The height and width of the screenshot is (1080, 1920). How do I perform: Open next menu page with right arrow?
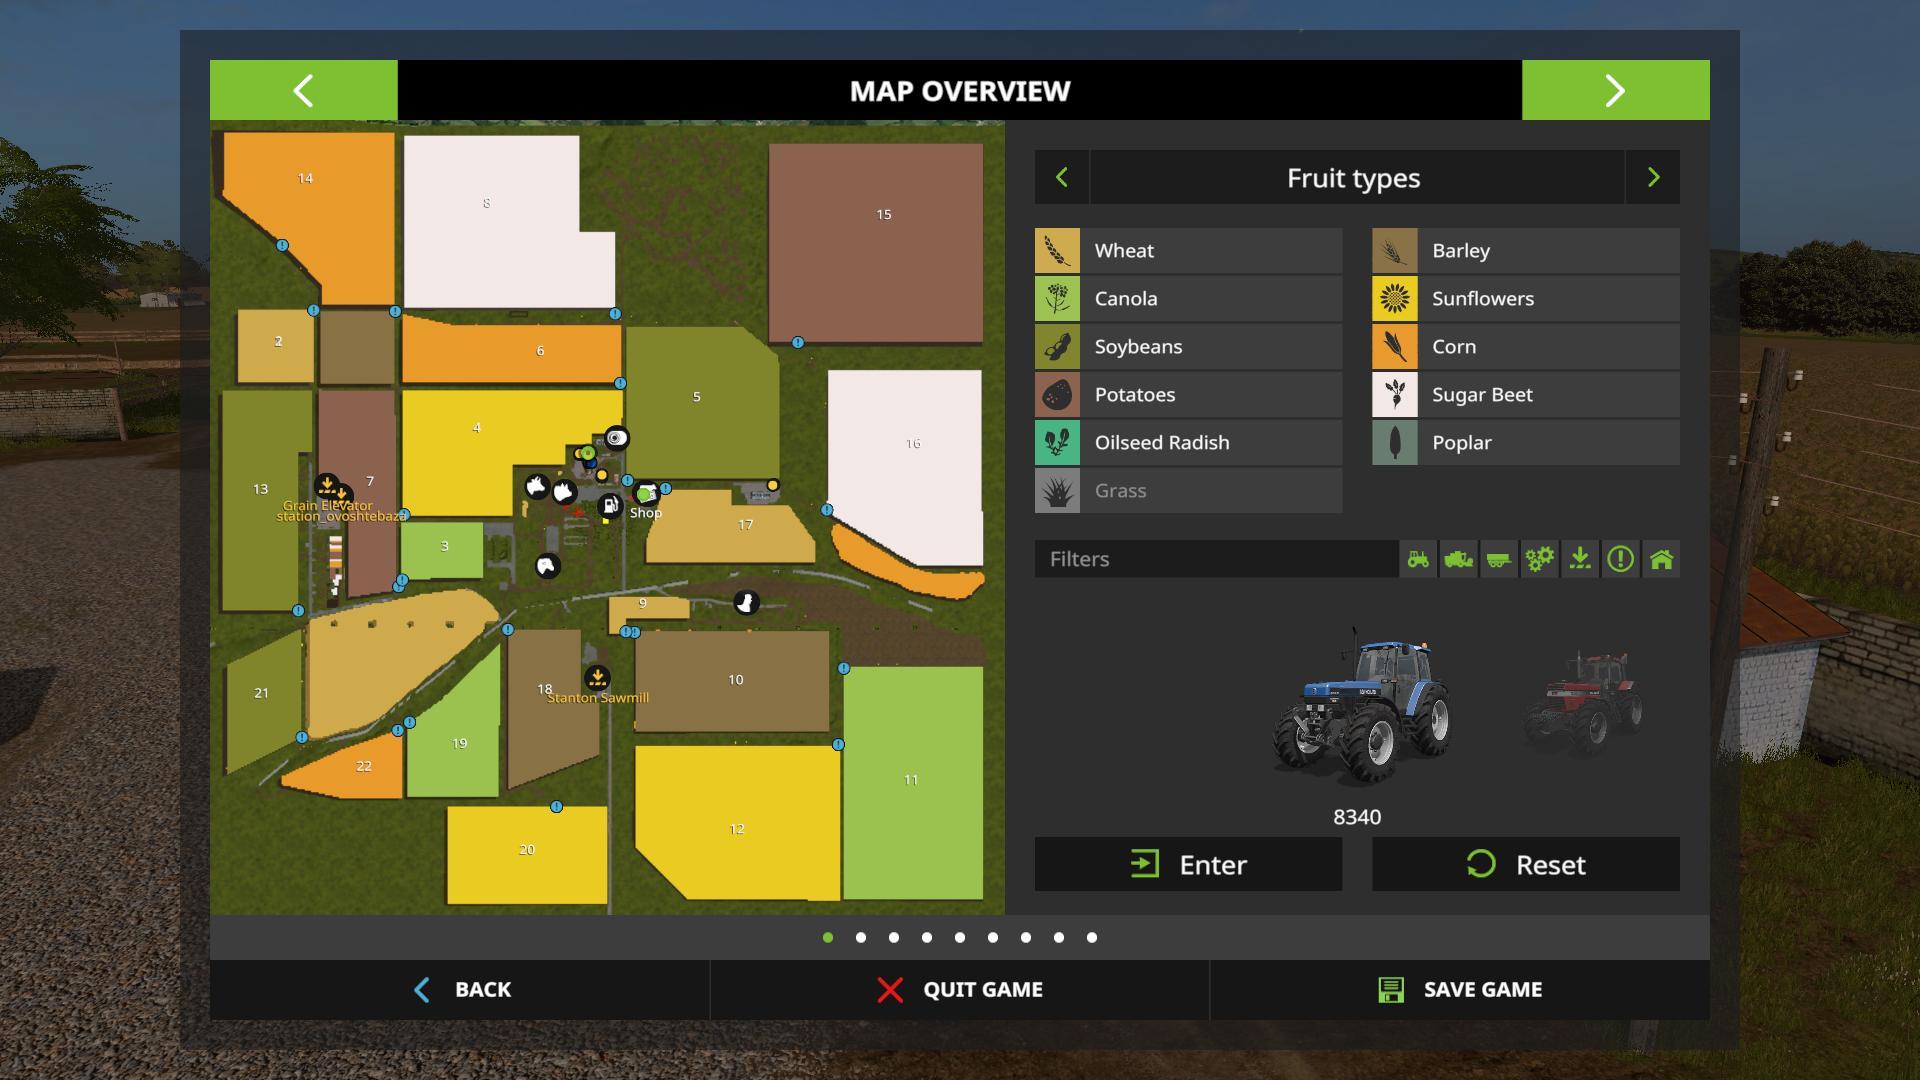(1615, 91)
